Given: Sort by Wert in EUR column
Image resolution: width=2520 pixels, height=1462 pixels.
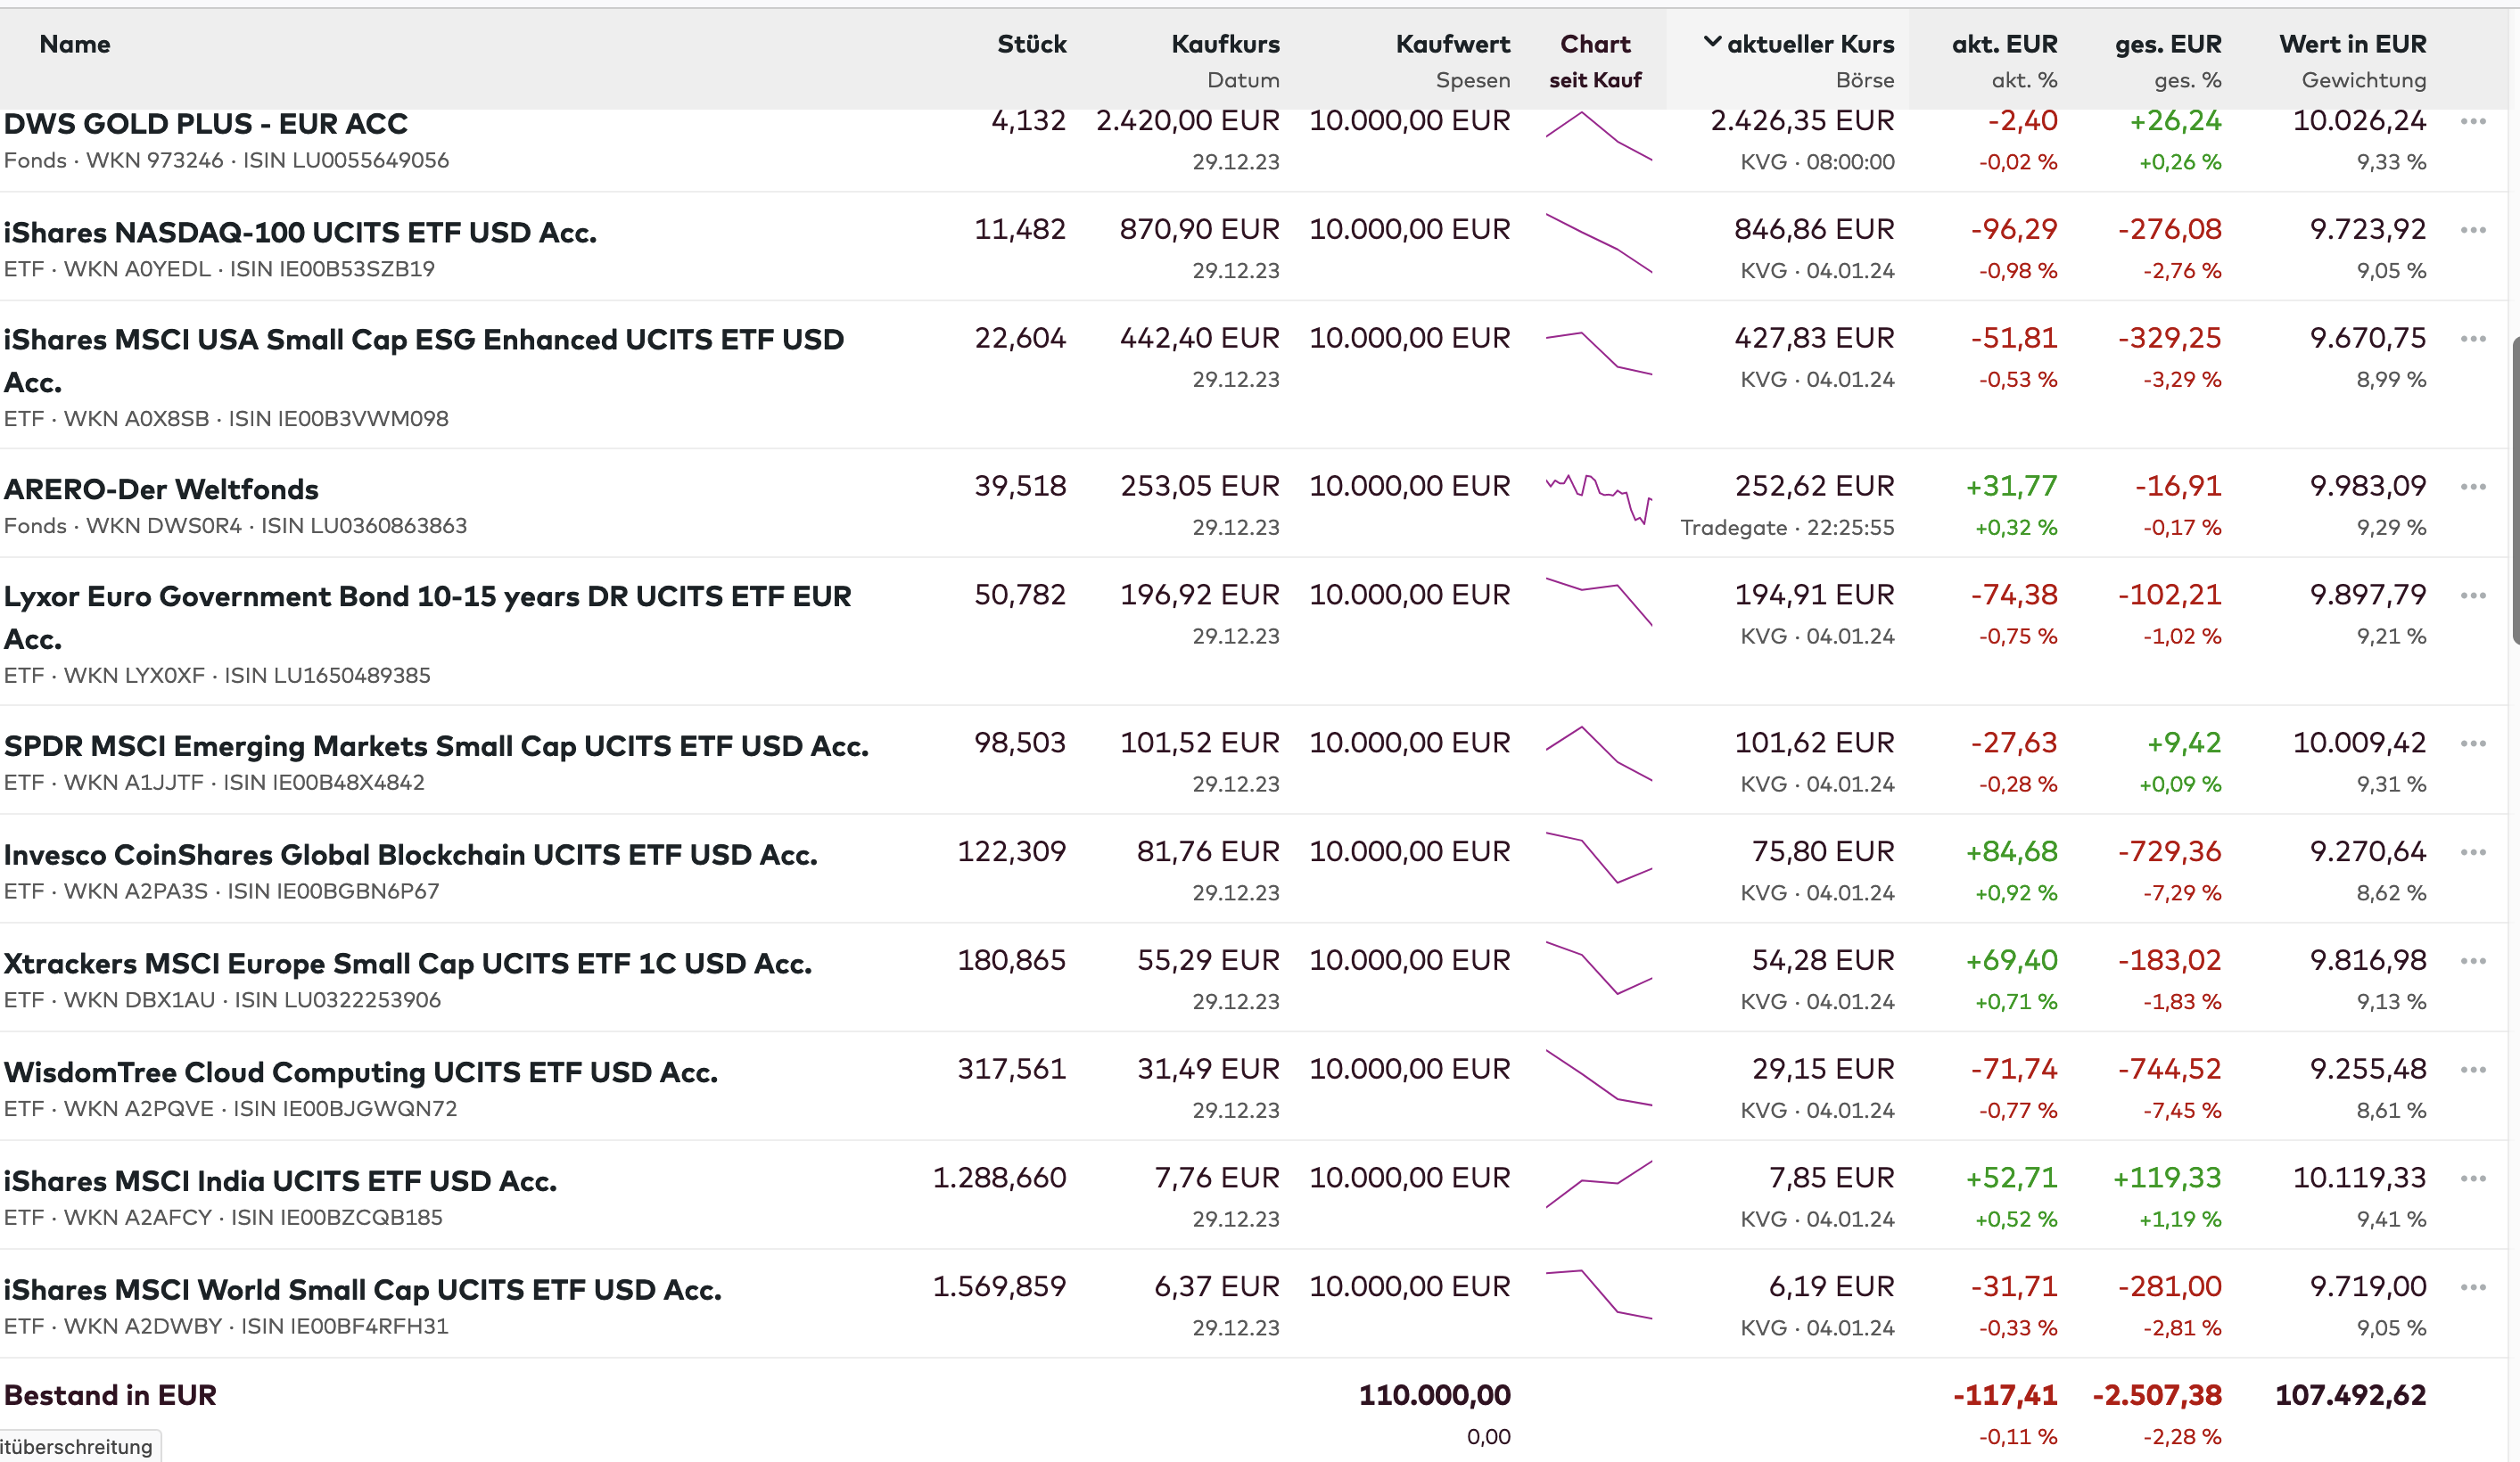Looking at the screenshot, I should pos(2352,44).
